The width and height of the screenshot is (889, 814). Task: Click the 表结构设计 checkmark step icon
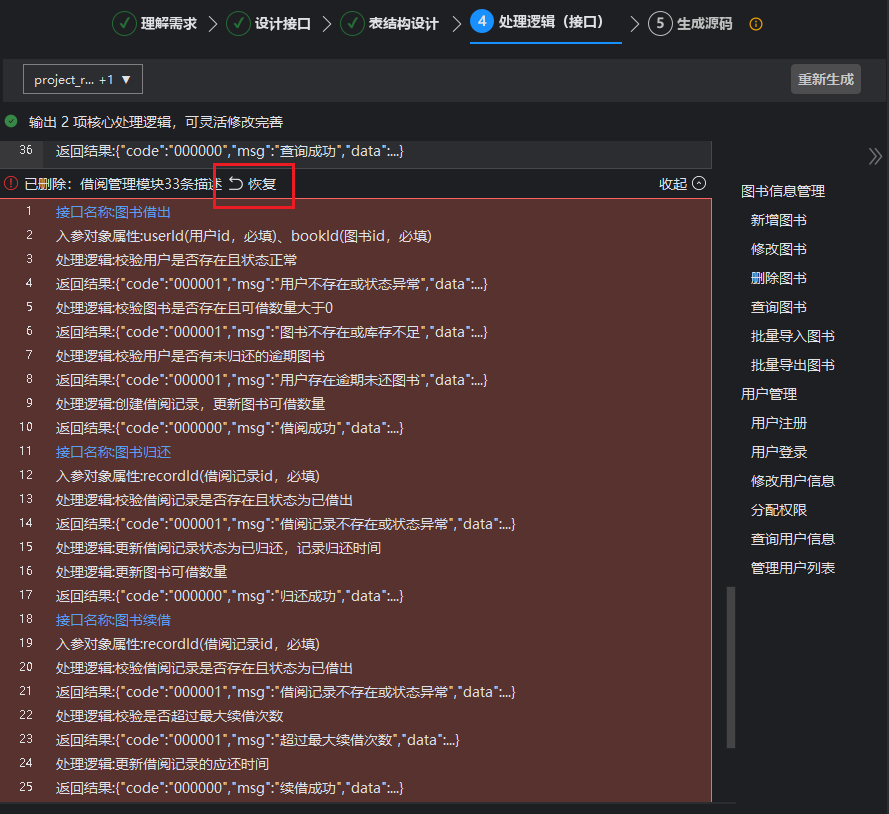(x=352, y=23)
